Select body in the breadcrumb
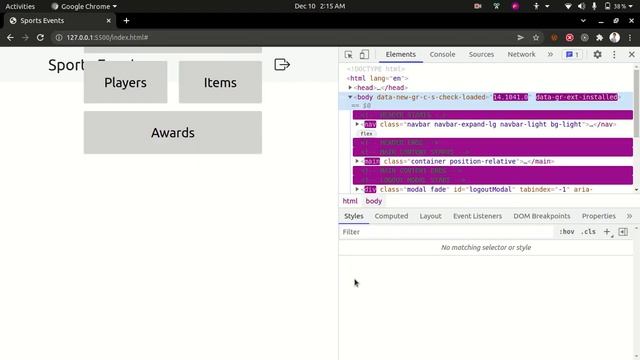Screen dimensions: 640x360 [x=373, y=201]
